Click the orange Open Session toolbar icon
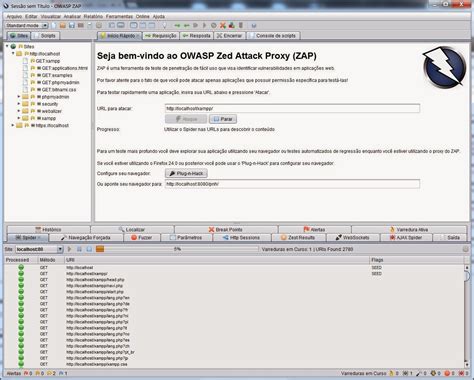The width and height of the screenshot is (474, 380). (63, 25)
